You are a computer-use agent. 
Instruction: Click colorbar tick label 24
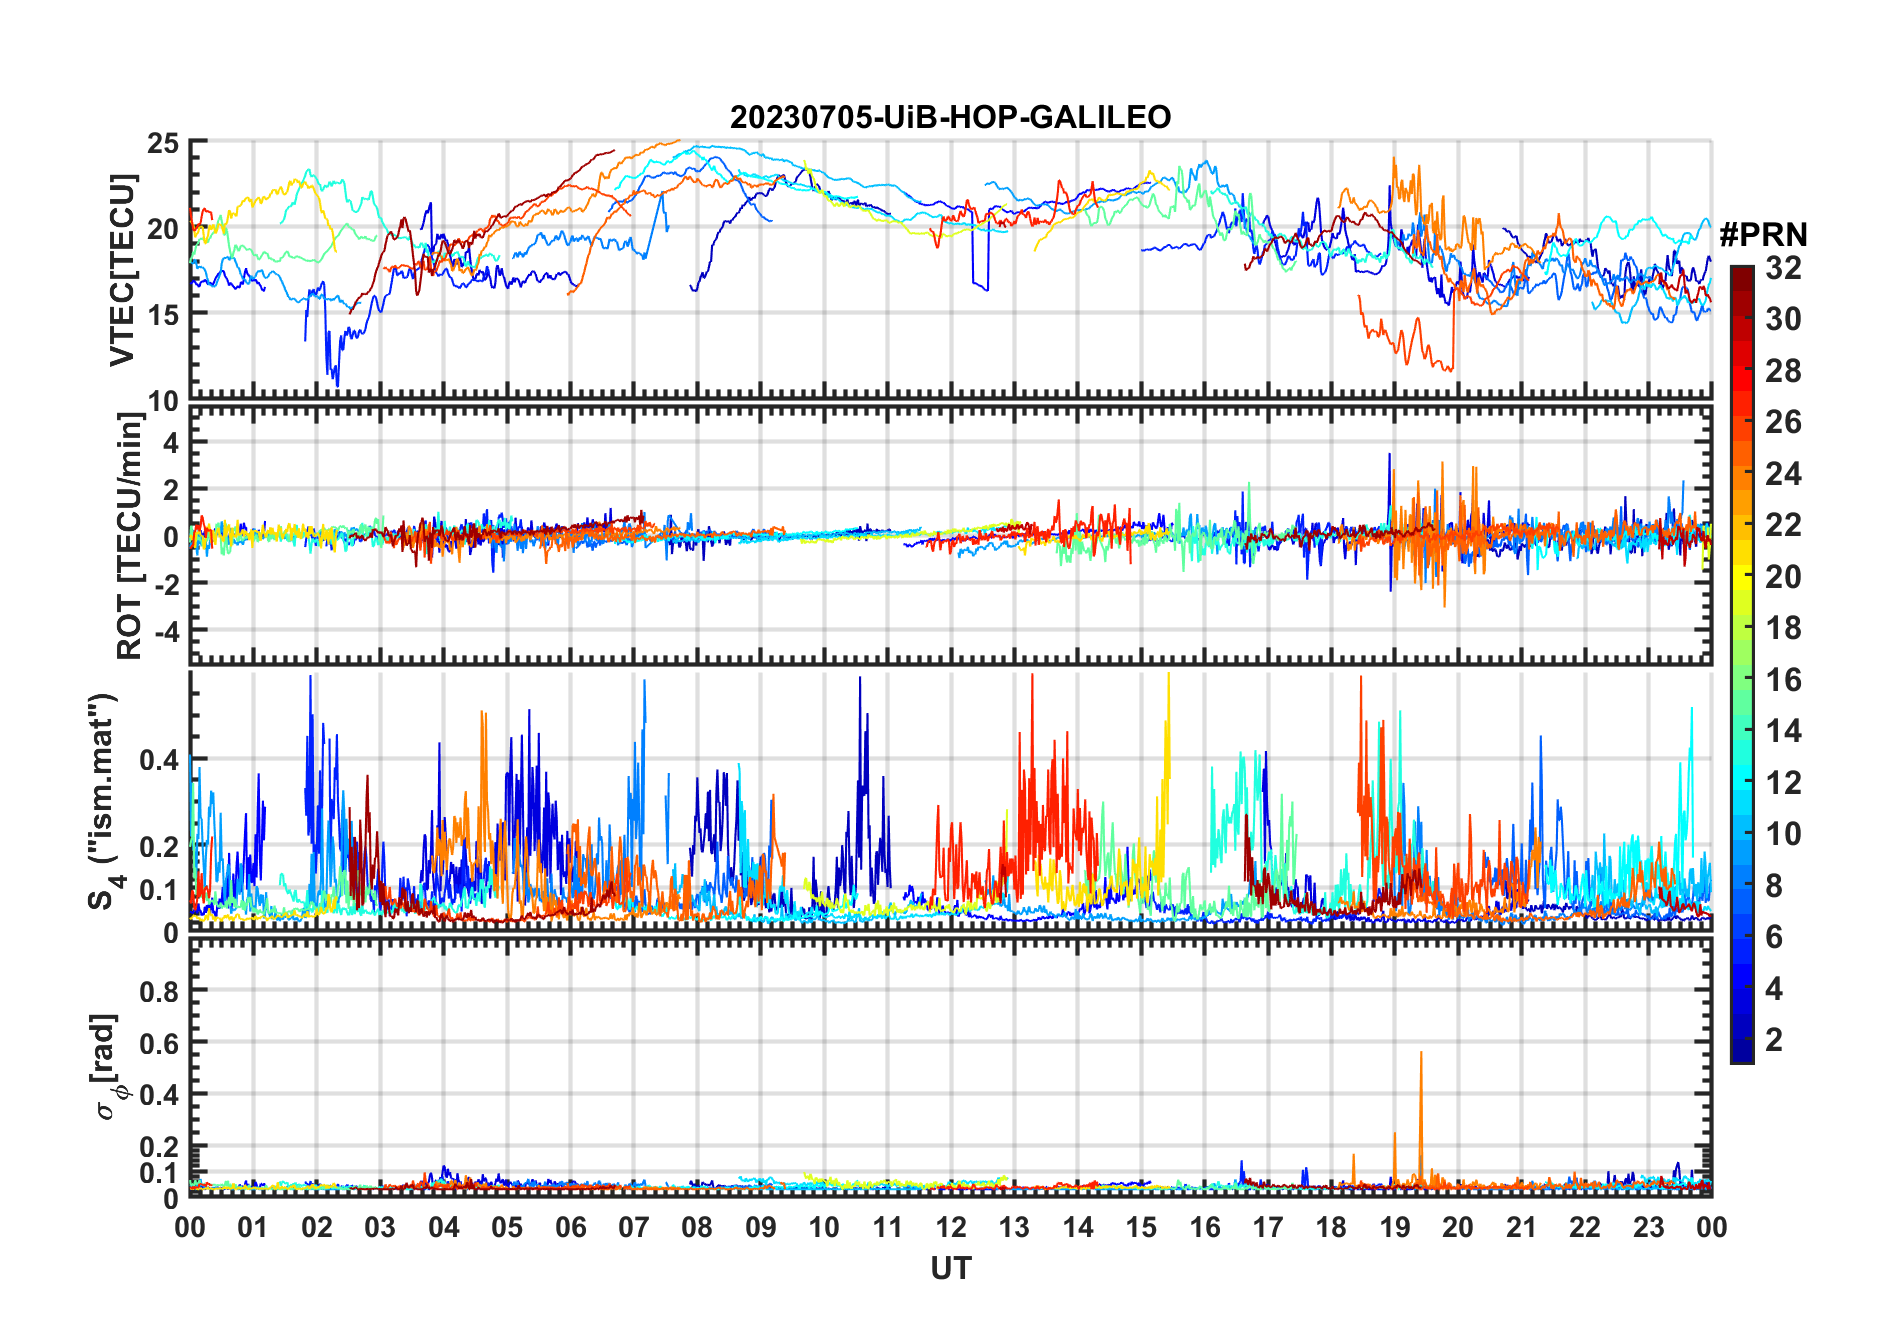coord(1782,474)
